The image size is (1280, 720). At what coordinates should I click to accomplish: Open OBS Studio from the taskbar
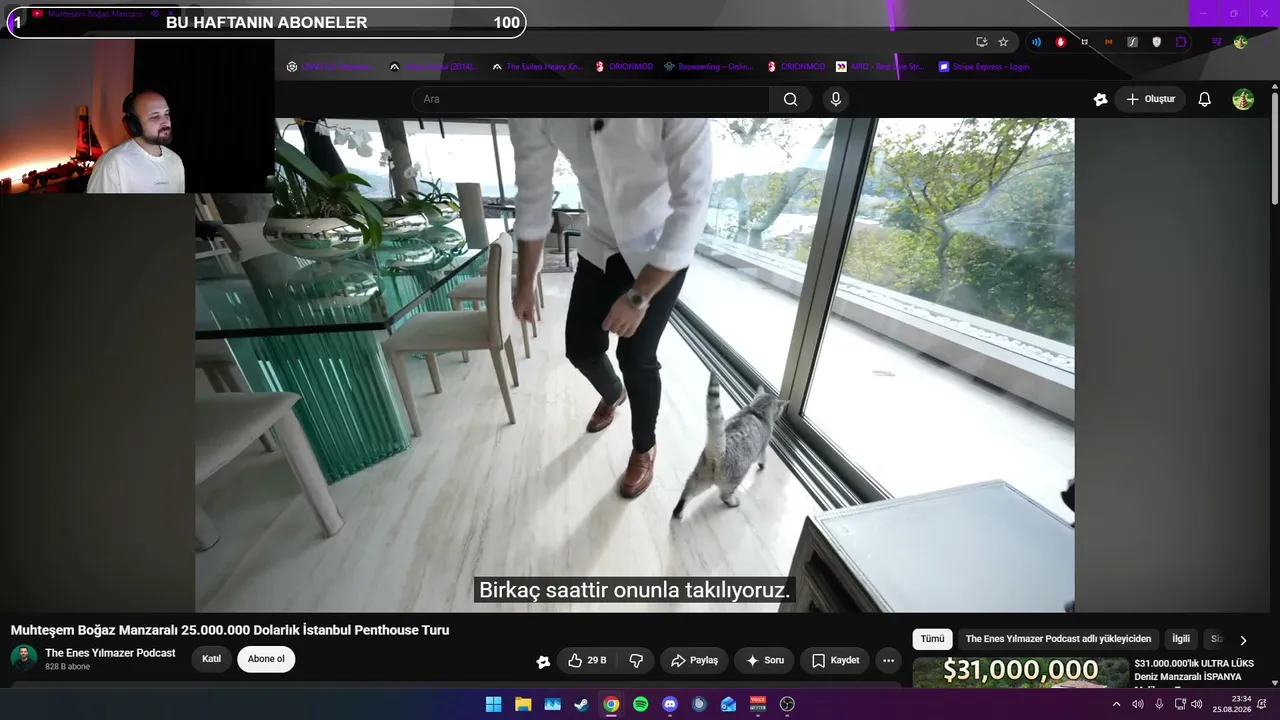(787, 704)
